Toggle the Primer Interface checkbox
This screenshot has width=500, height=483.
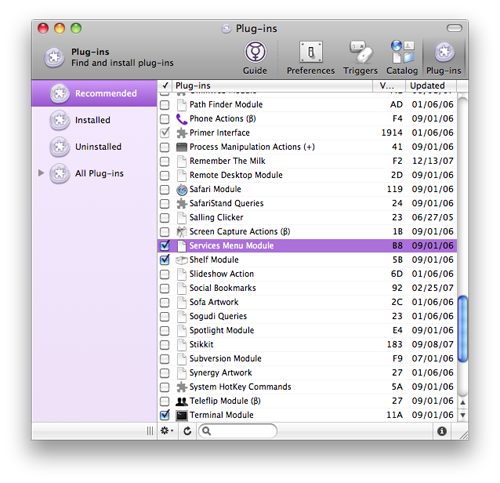[x=165, y=133]
